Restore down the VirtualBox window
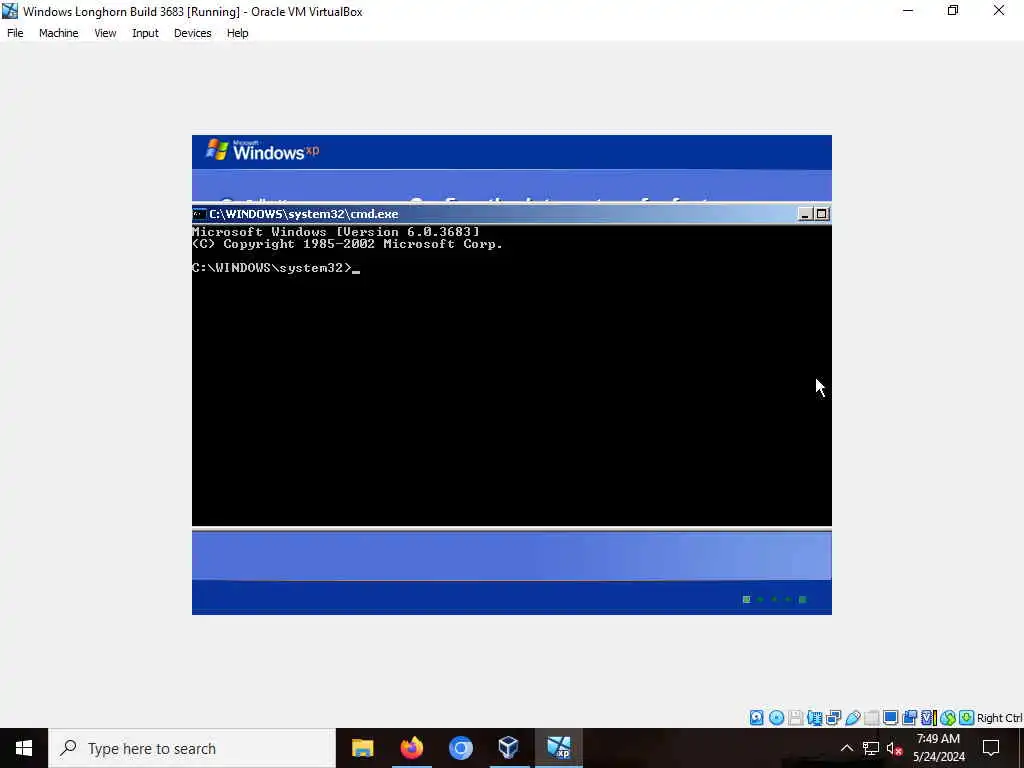Screen dimensions: 1024x768 point(953,11)
